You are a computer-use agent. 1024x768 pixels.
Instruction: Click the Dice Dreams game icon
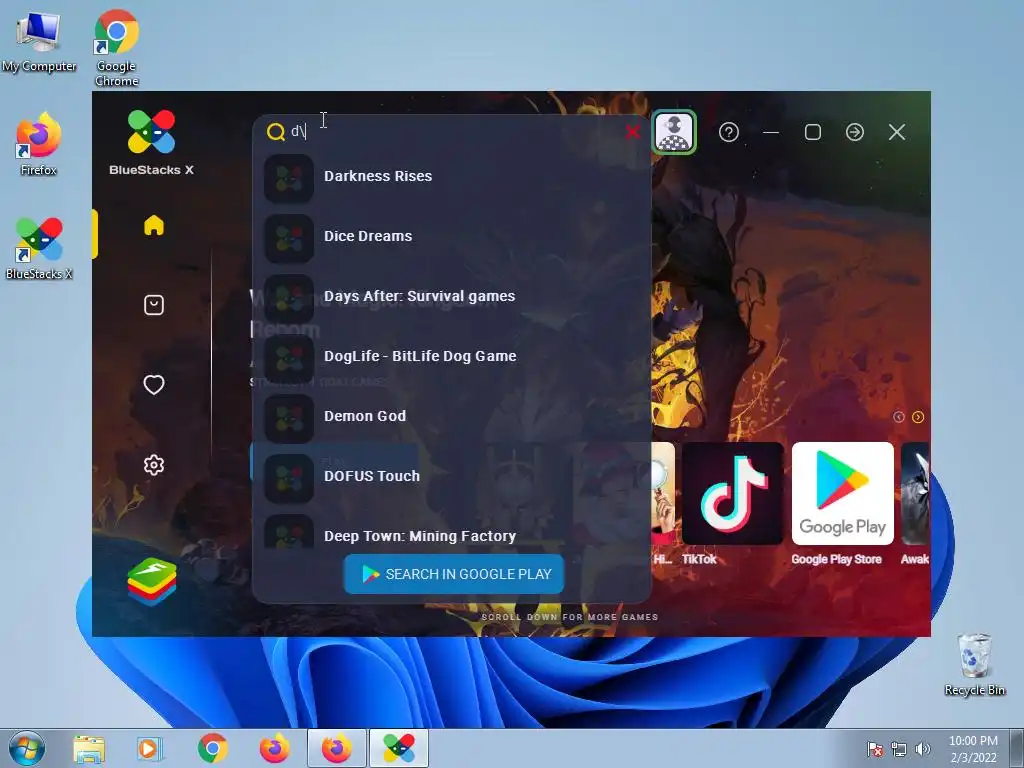click(x=289, y=238)
